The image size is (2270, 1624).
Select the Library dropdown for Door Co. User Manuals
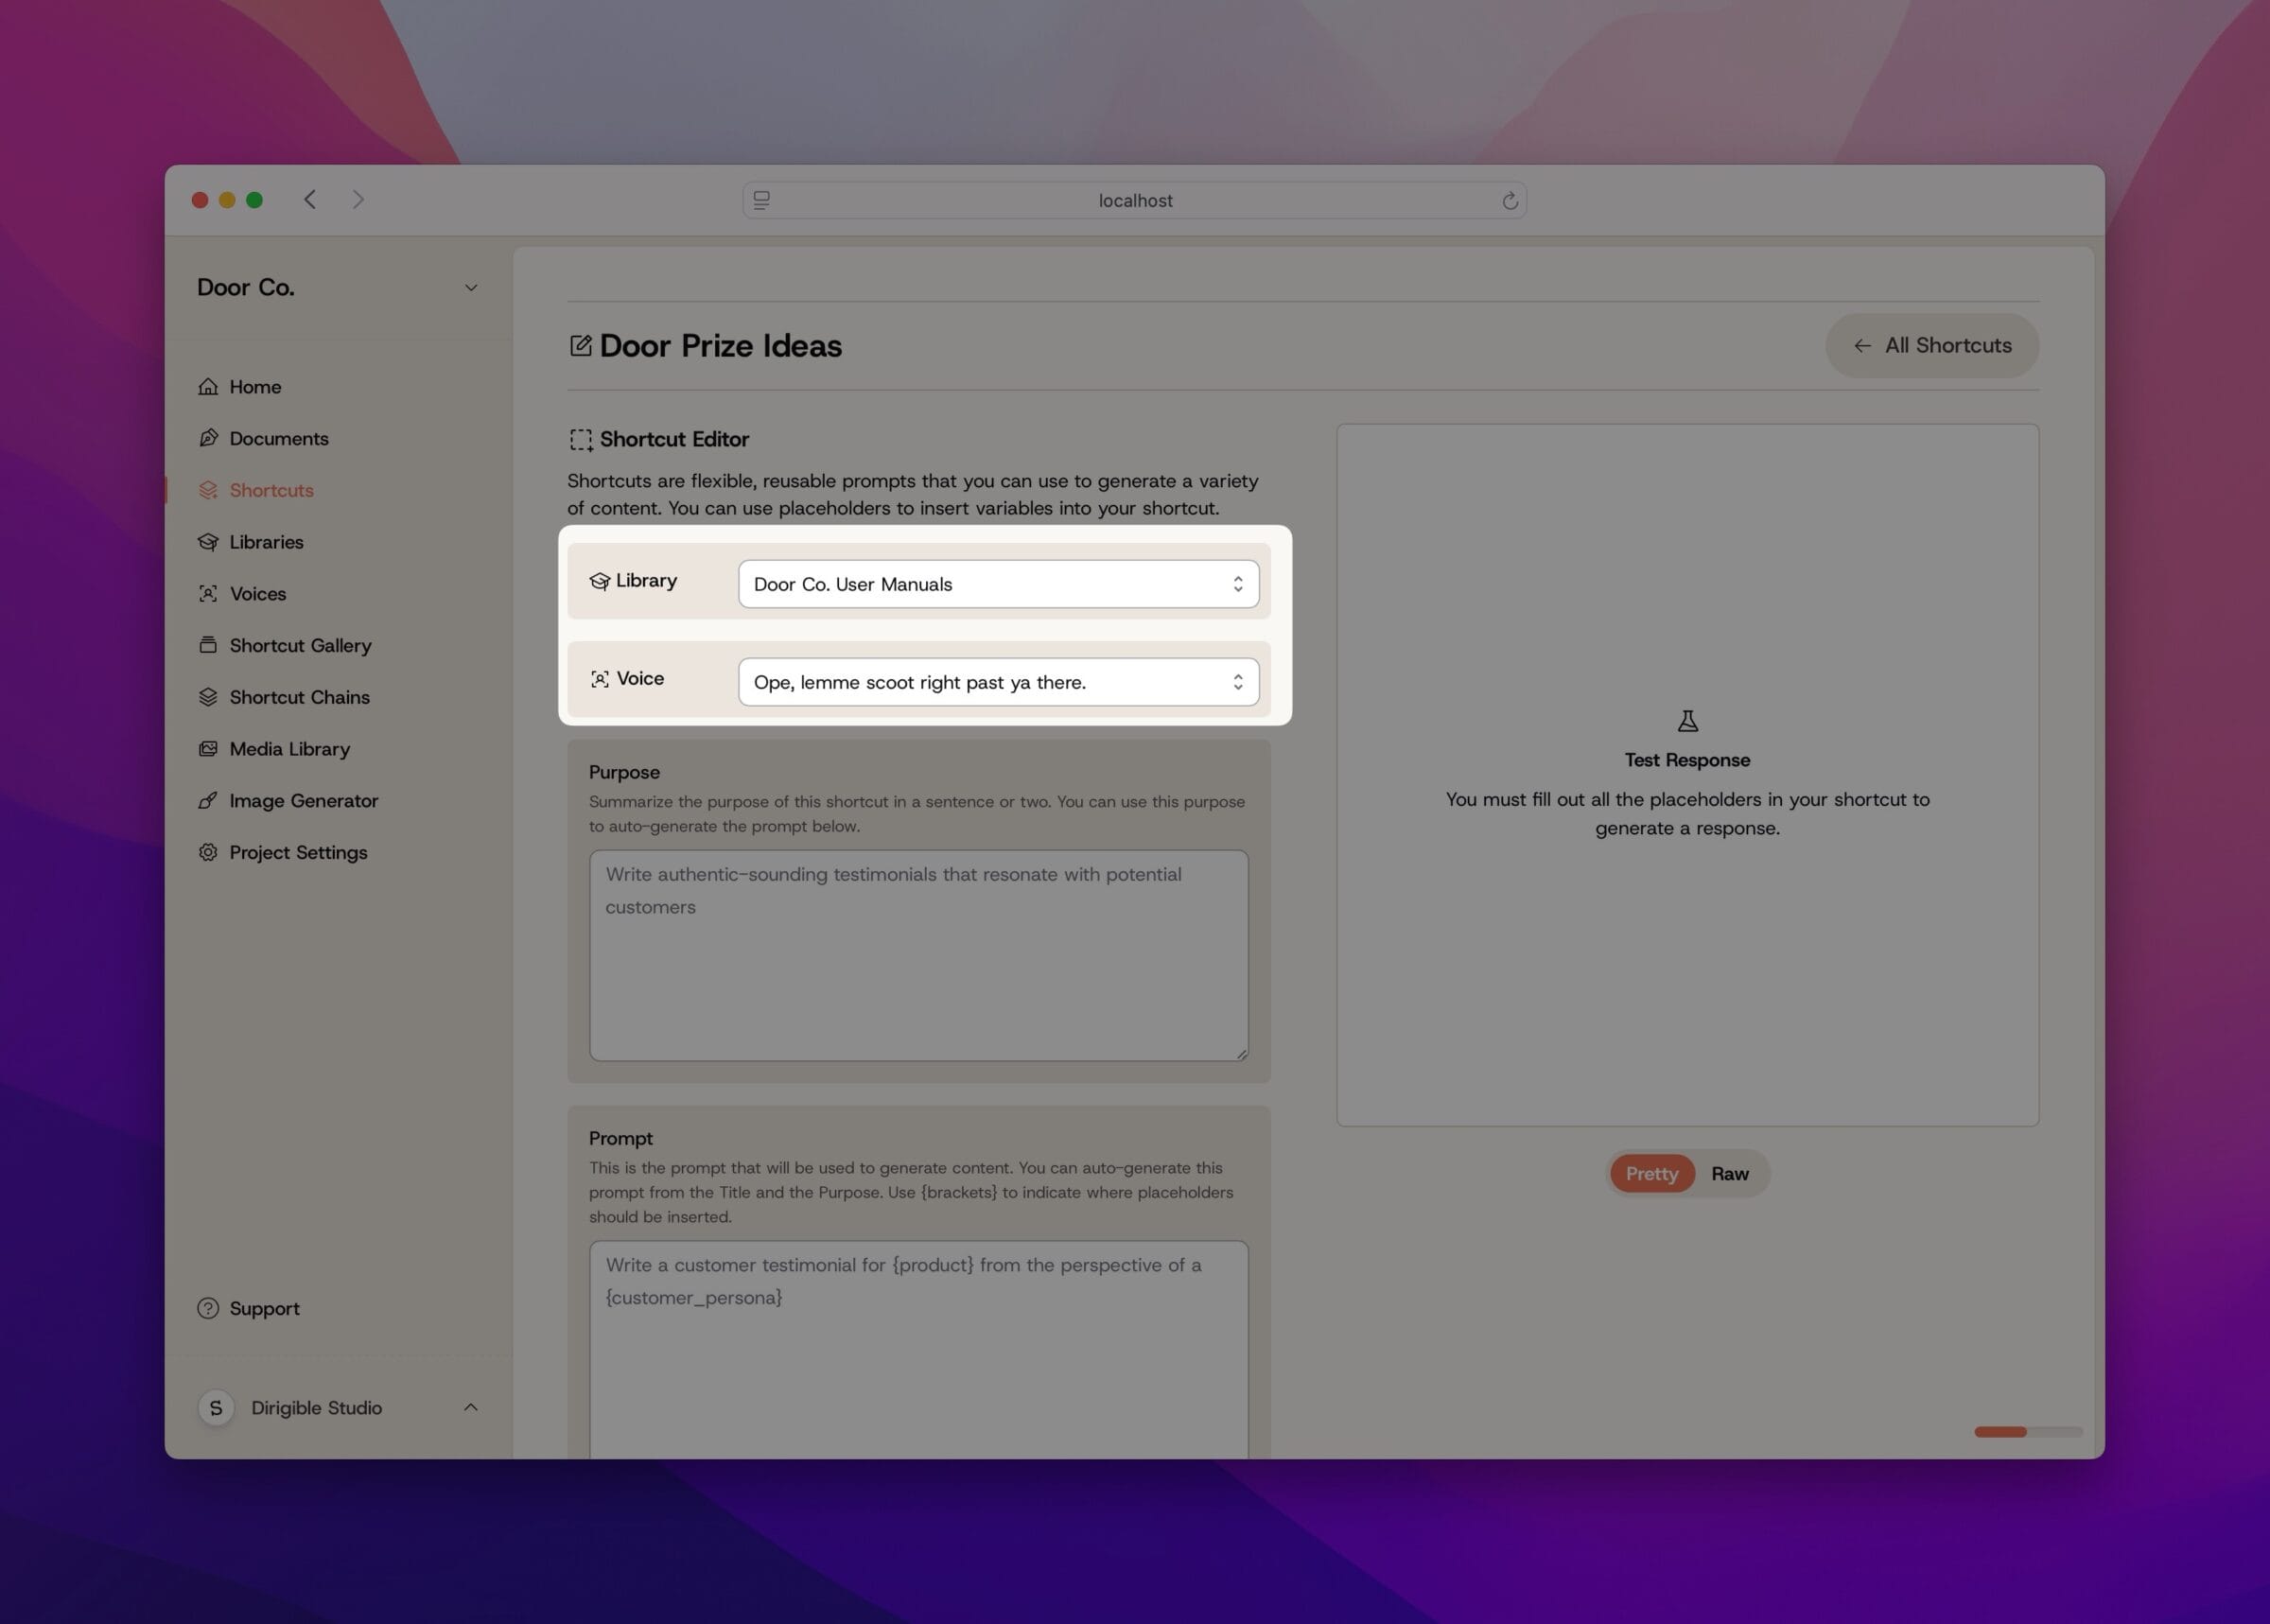996,584
